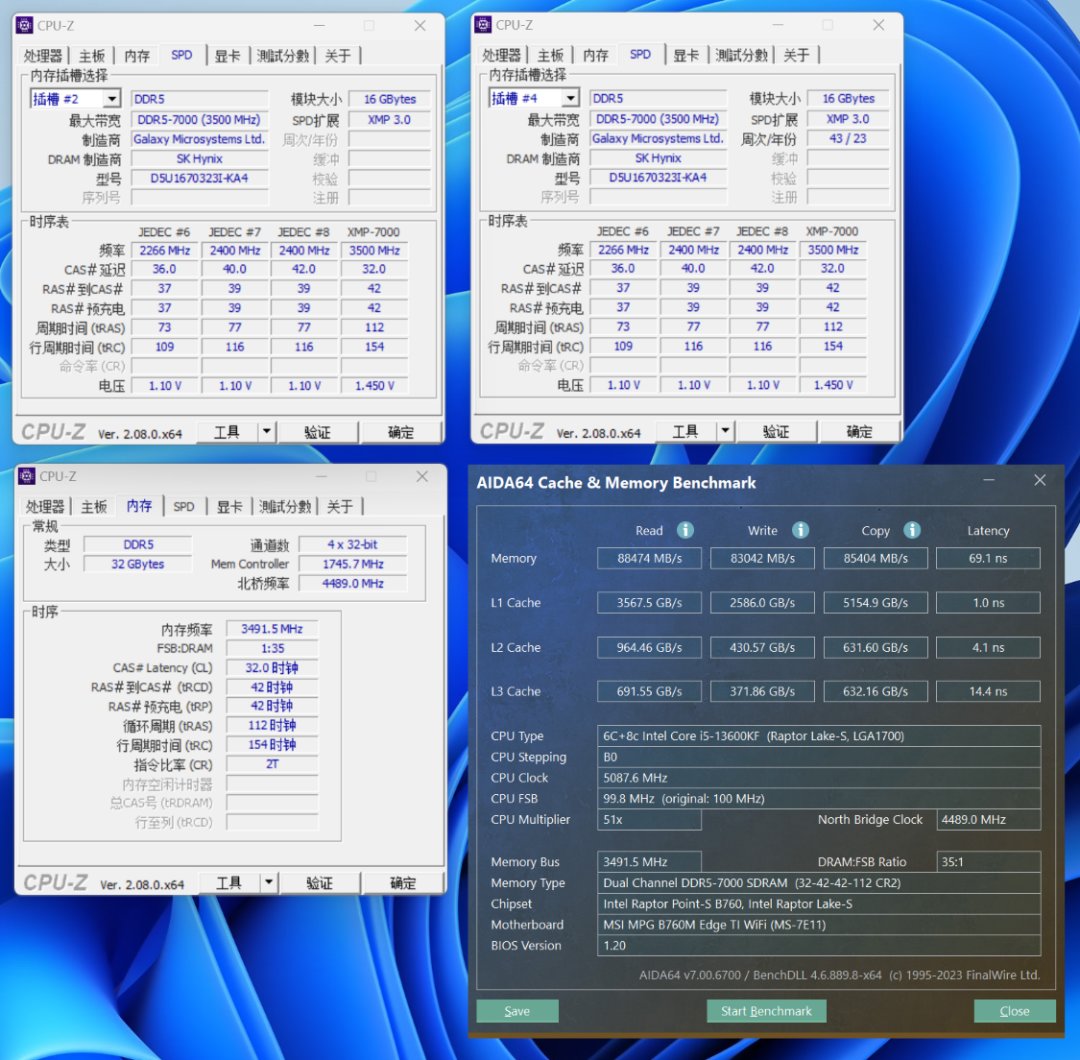The image size is (1080, 1060).
Task: Click CPU-Z app icon in top-left window title
Action: pyautogui.click(x=25, y=25)
